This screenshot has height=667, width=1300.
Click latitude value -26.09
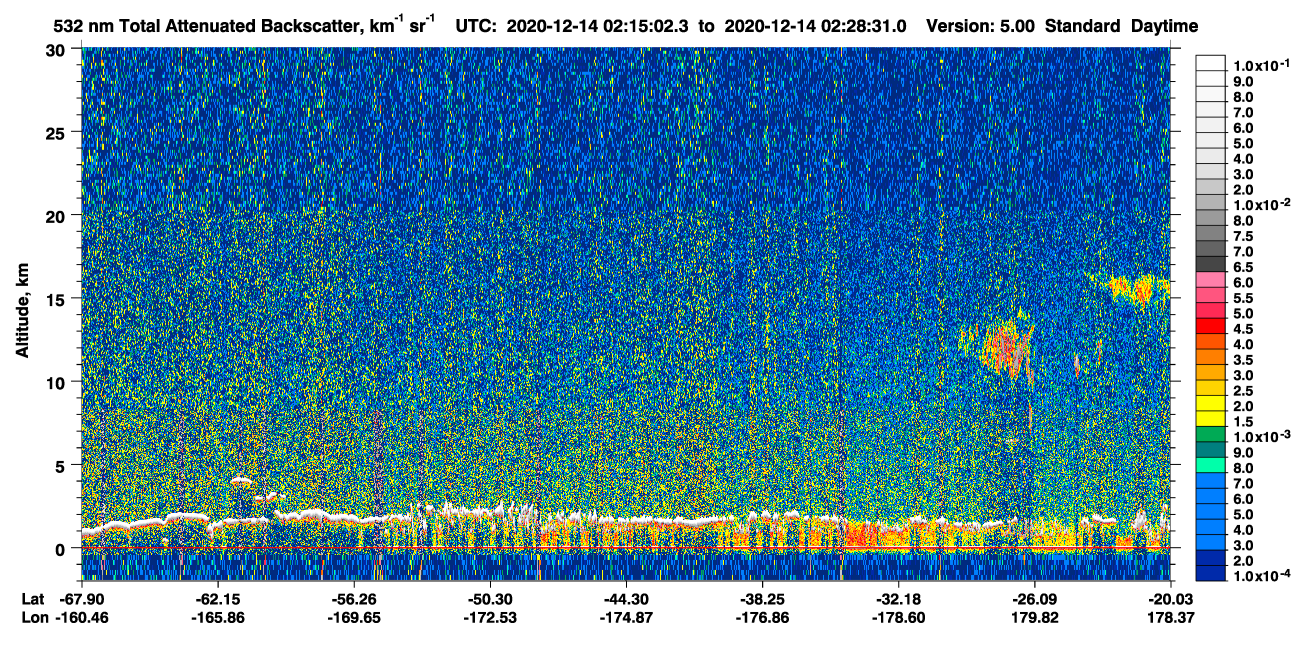tap(1034, 599)
